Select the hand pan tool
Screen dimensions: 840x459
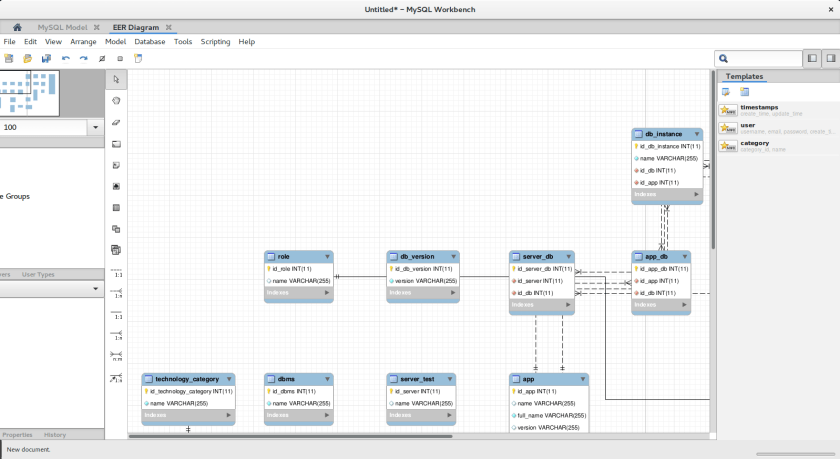[116, 101]
